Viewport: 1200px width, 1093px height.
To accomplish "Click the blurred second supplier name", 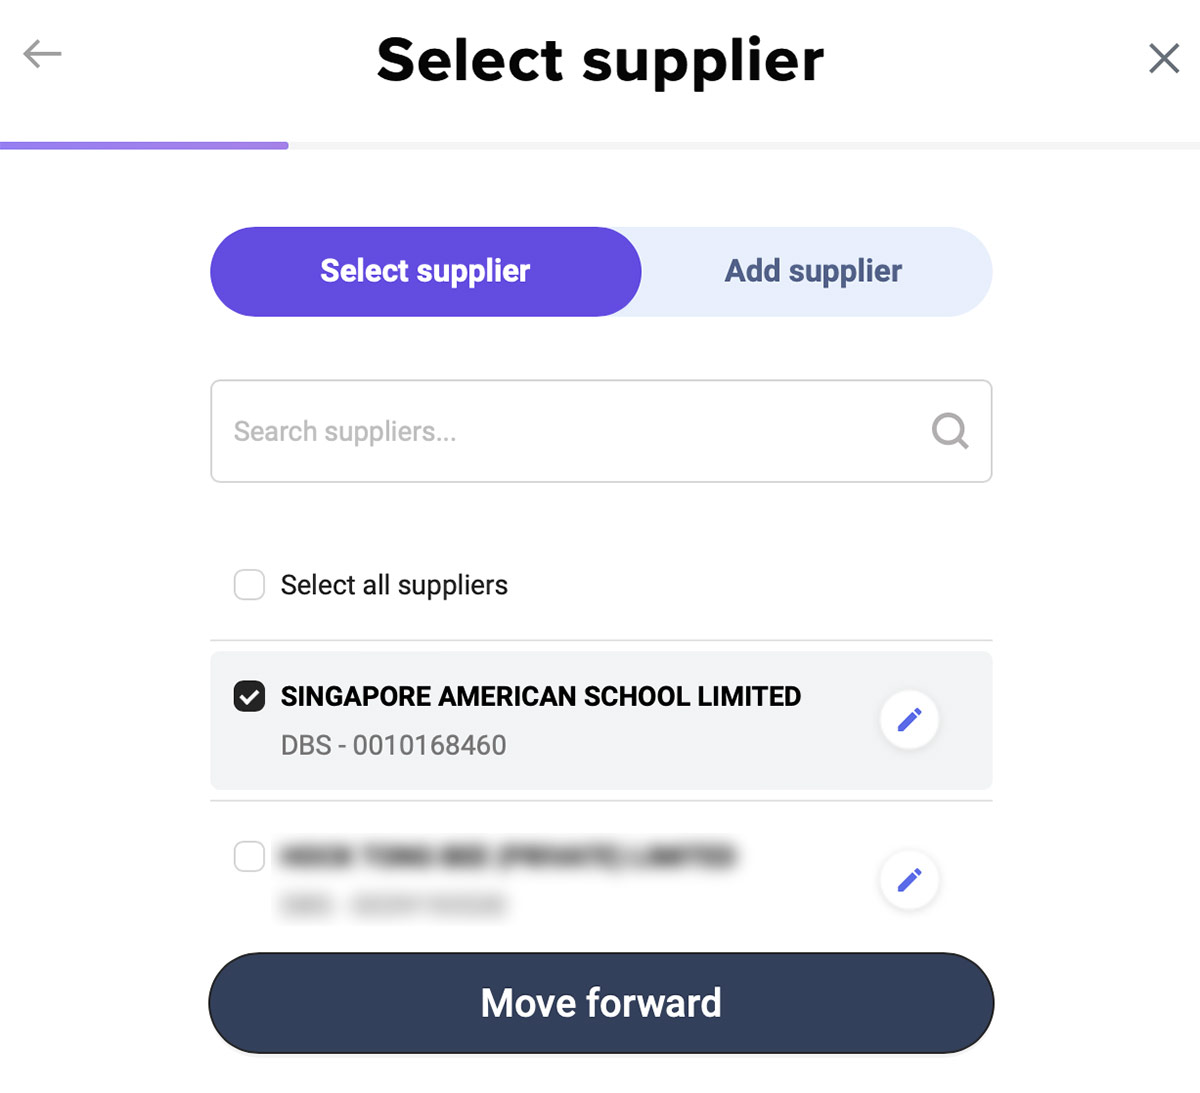I will coord(508,857).
